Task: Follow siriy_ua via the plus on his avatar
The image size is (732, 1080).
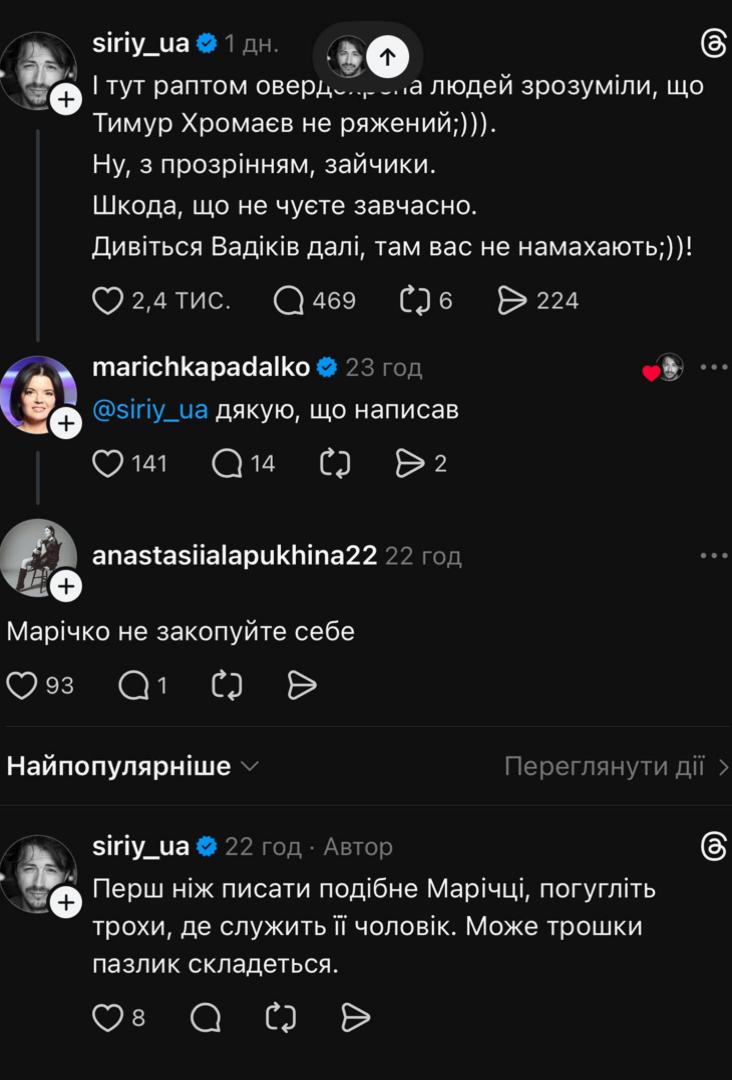Action: tap(67, 101)
